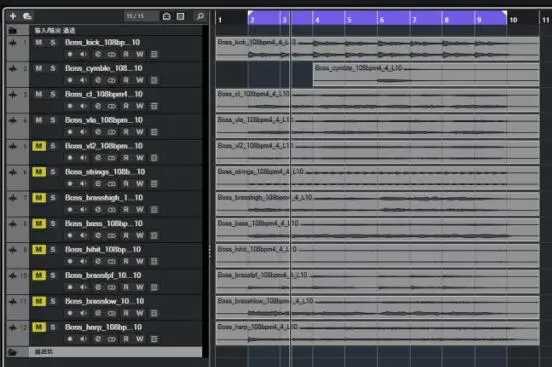552x367 pixels.
Task: Open the track presets icon beside Add Track
Action: tap(27, 16)
